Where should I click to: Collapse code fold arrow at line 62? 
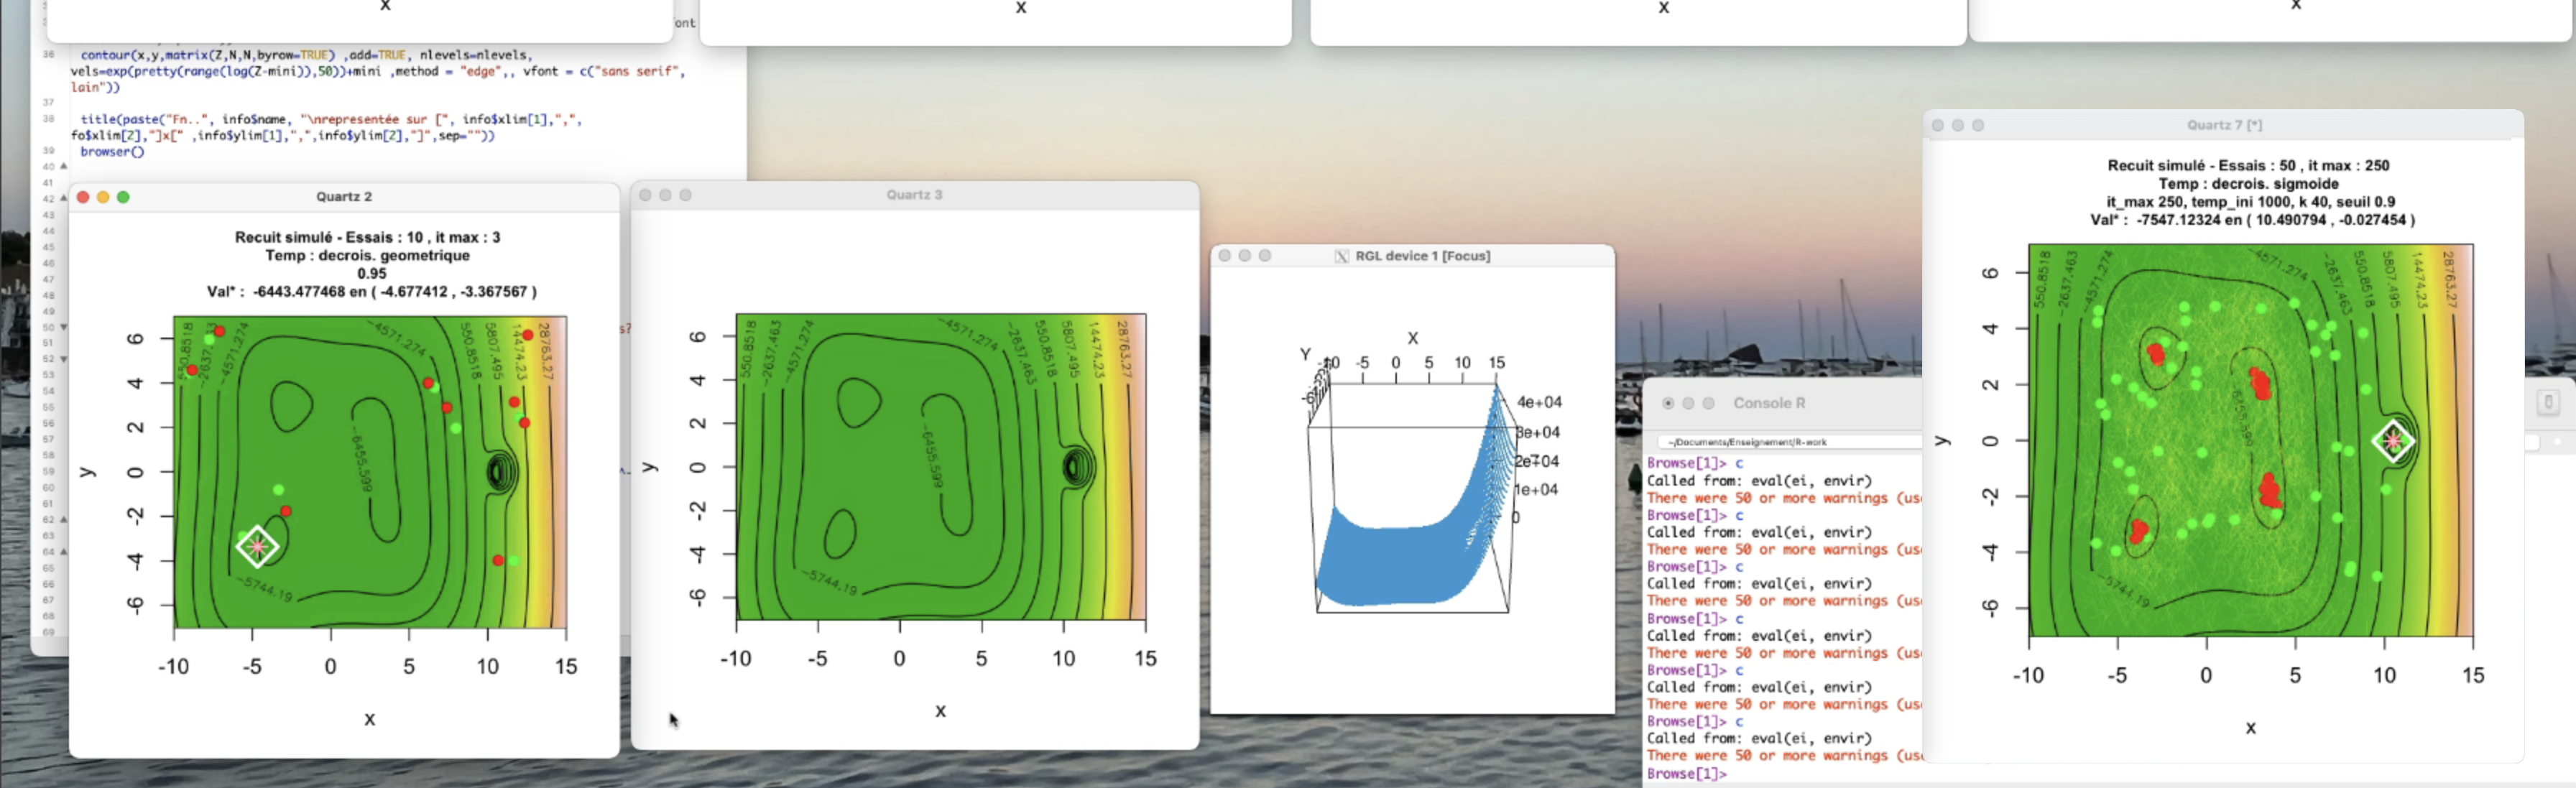(64, 519)
